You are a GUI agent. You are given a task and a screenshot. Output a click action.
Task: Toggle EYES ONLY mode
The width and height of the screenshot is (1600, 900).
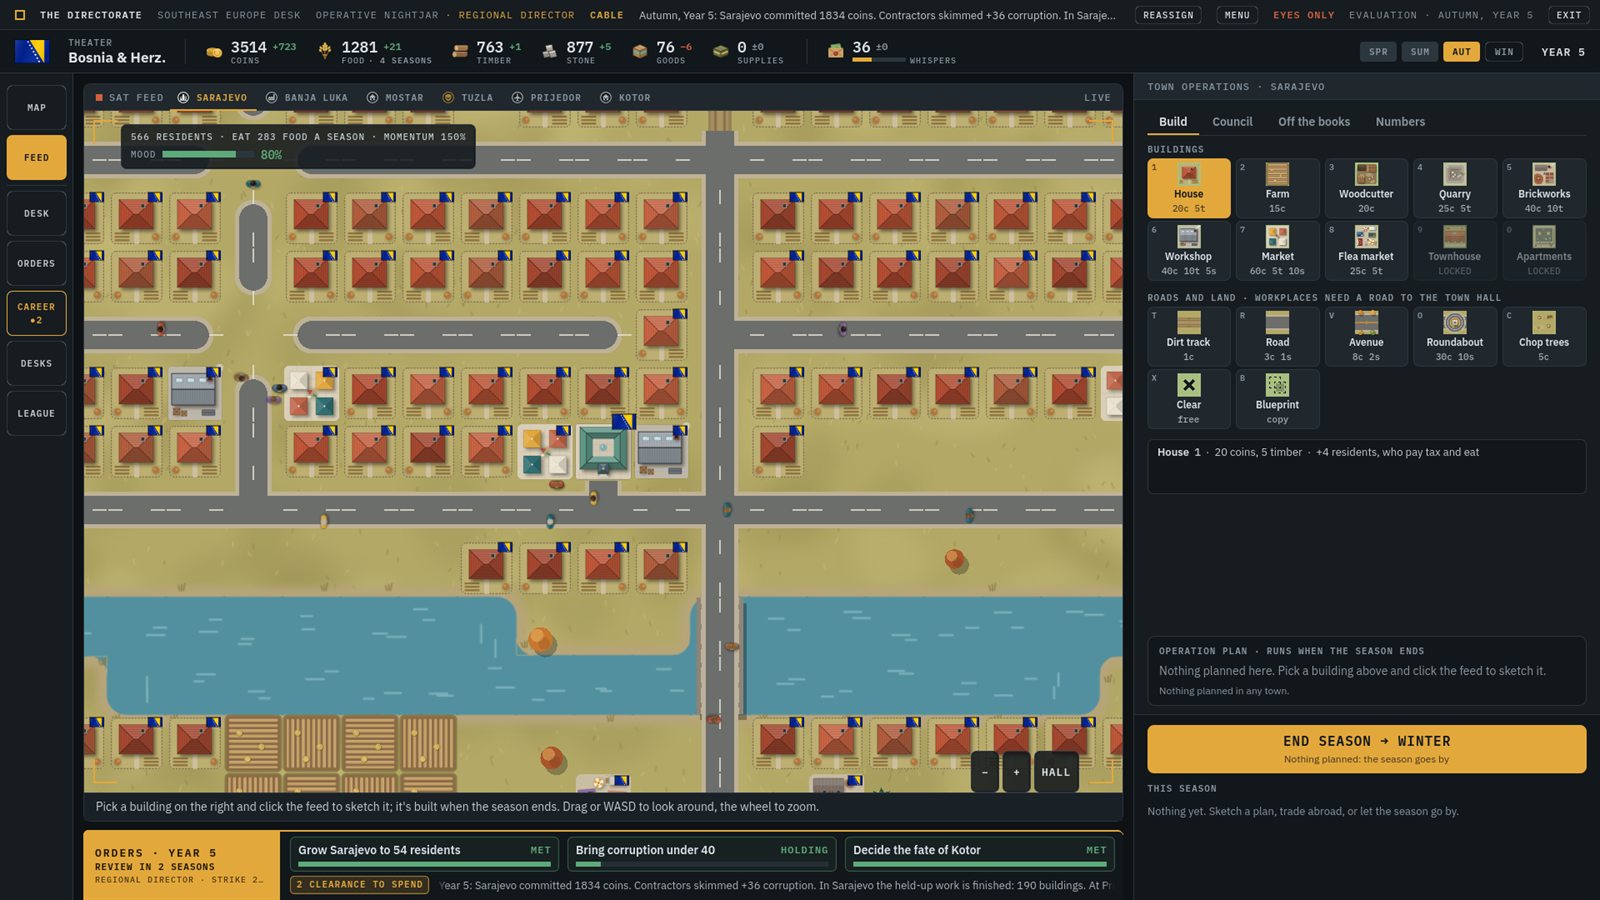pos(1303,15)
